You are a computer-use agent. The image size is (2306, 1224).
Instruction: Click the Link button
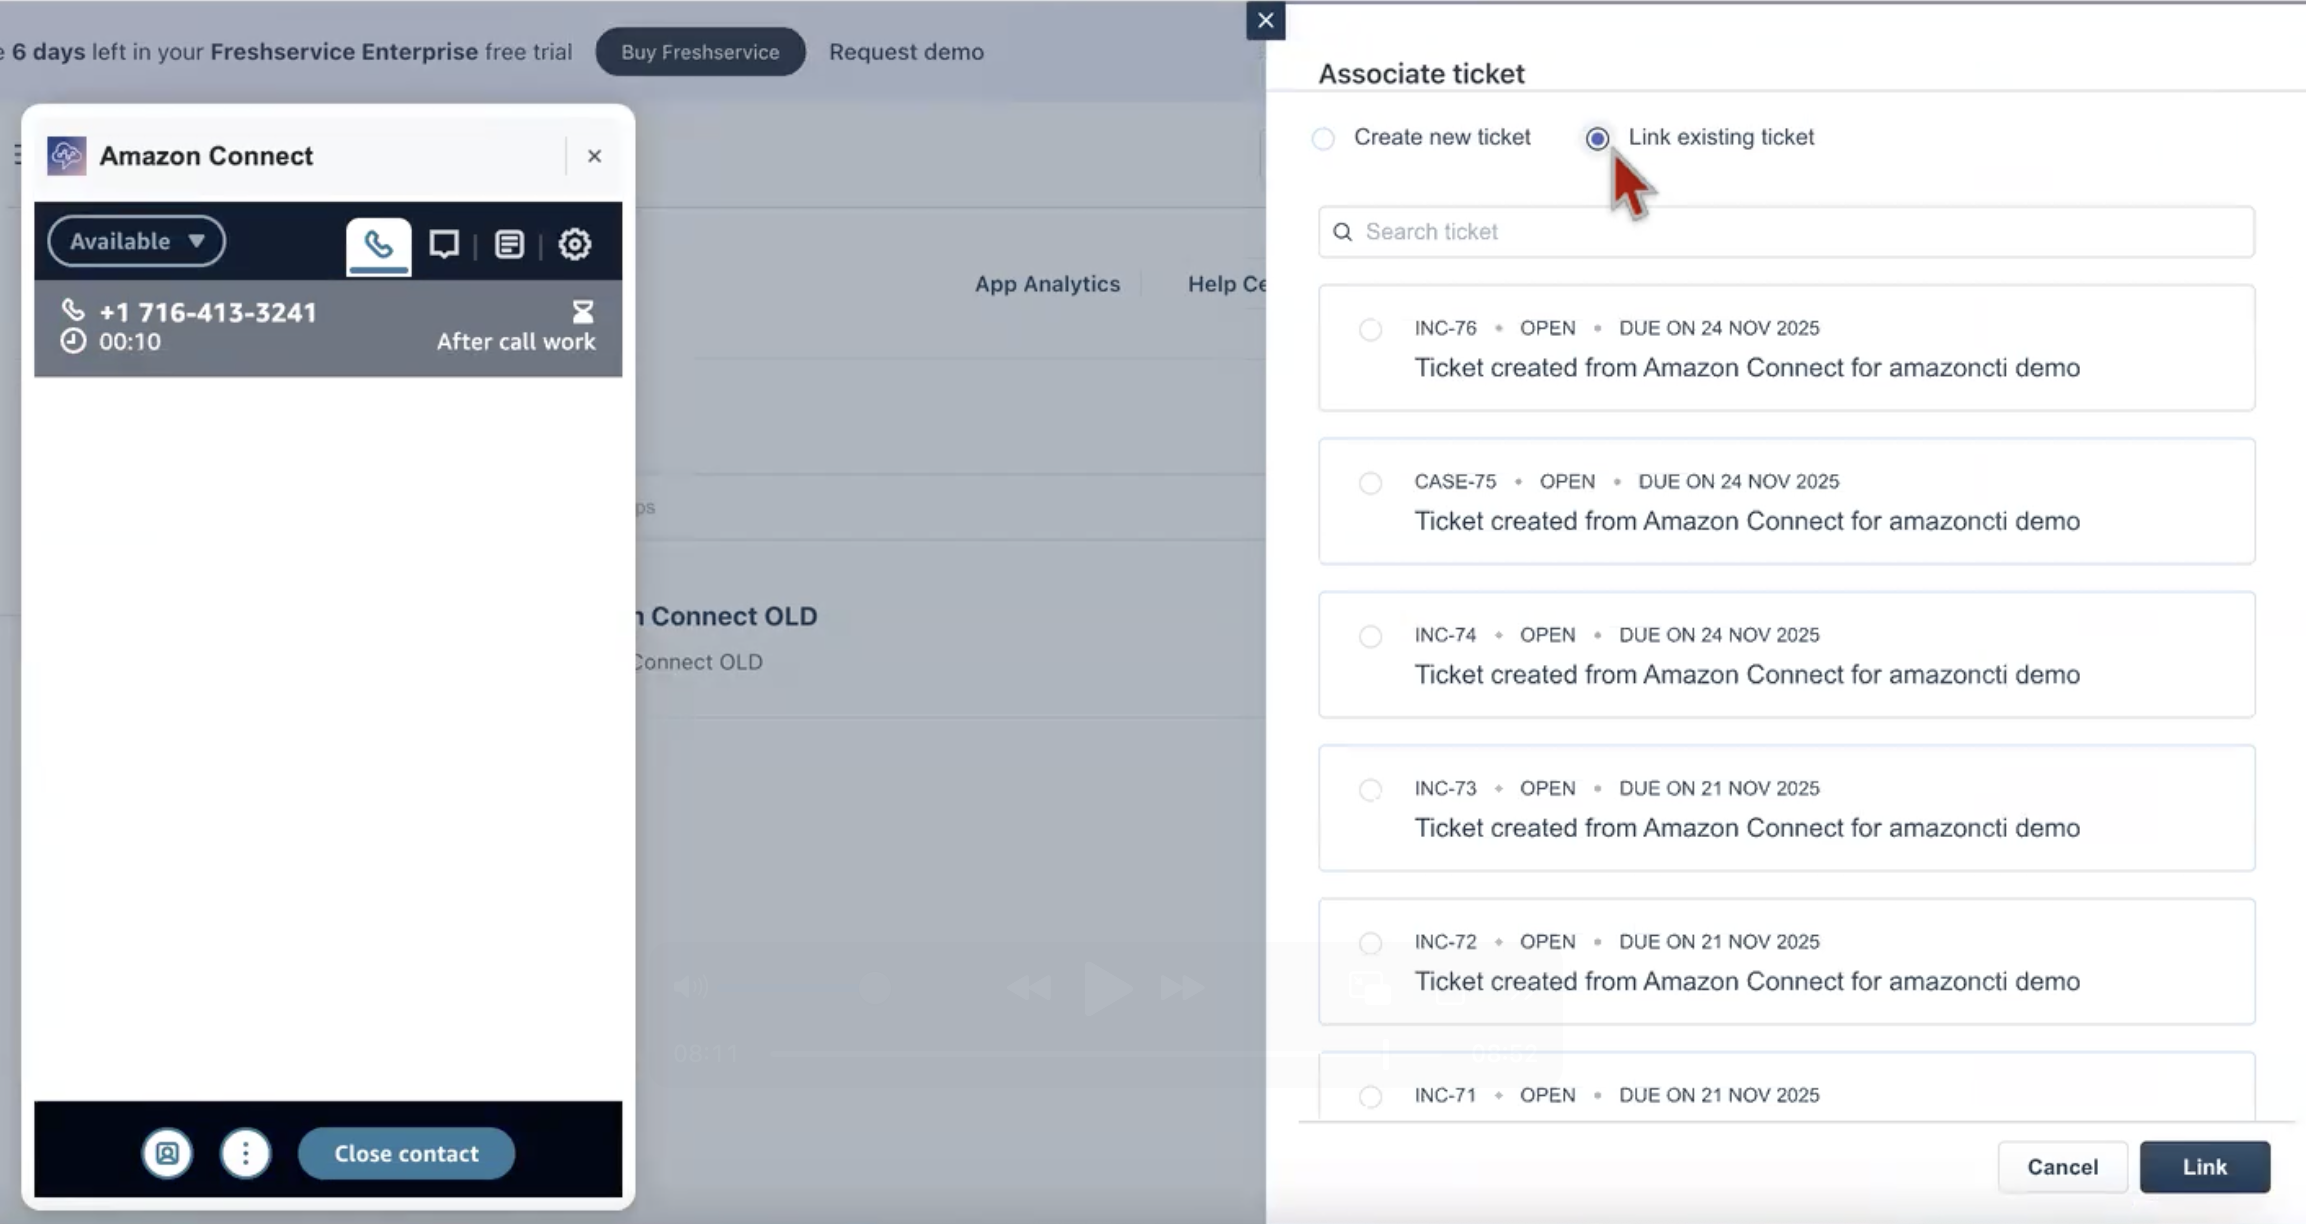(x=2204, y=1167)
